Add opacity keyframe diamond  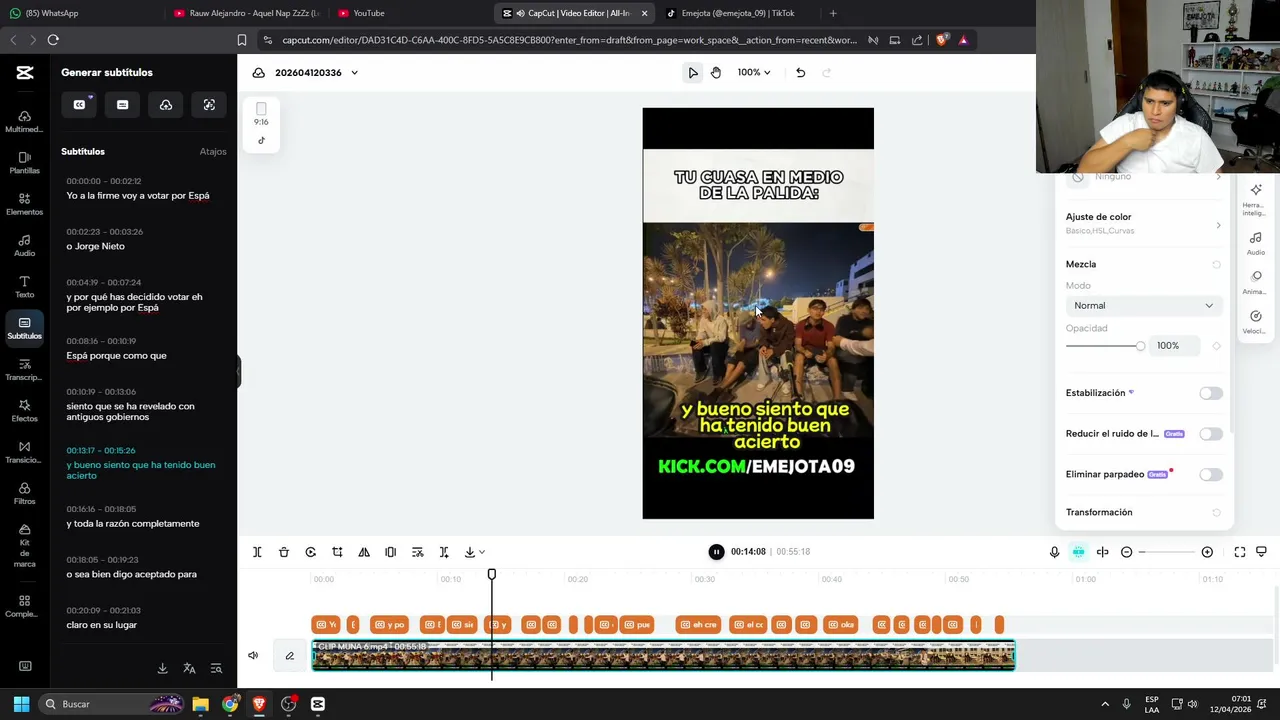(x=1216, y=346)
